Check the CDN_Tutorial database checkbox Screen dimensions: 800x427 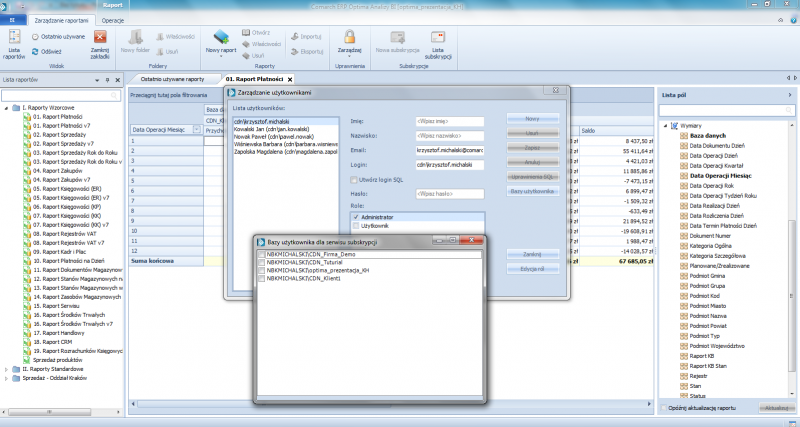[x=262, y=263]
